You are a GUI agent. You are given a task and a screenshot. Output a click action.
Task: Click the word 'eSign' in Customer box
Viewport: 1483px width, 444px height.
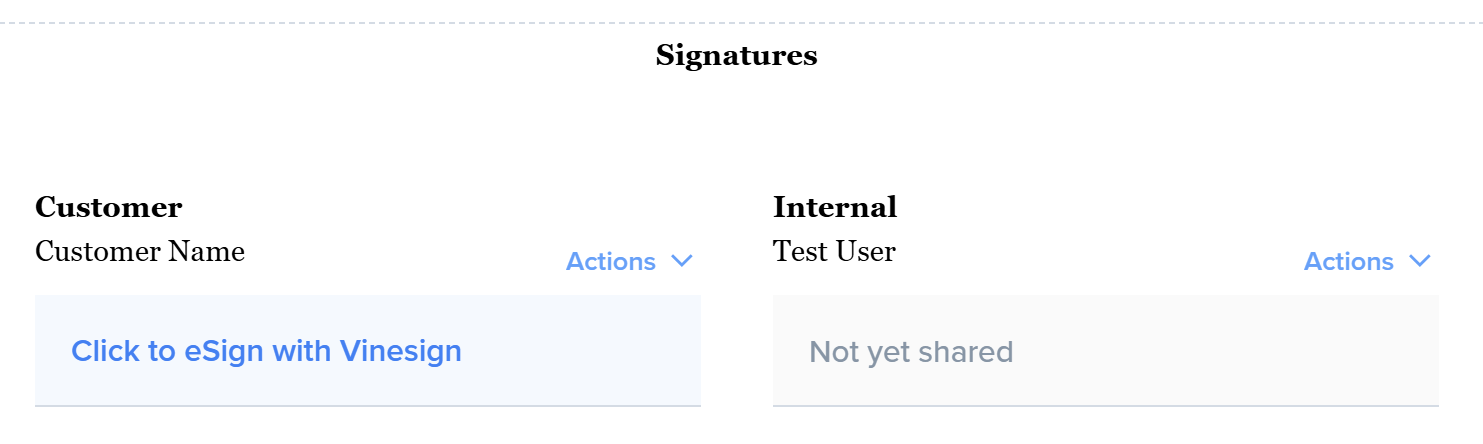pos(223,351)
